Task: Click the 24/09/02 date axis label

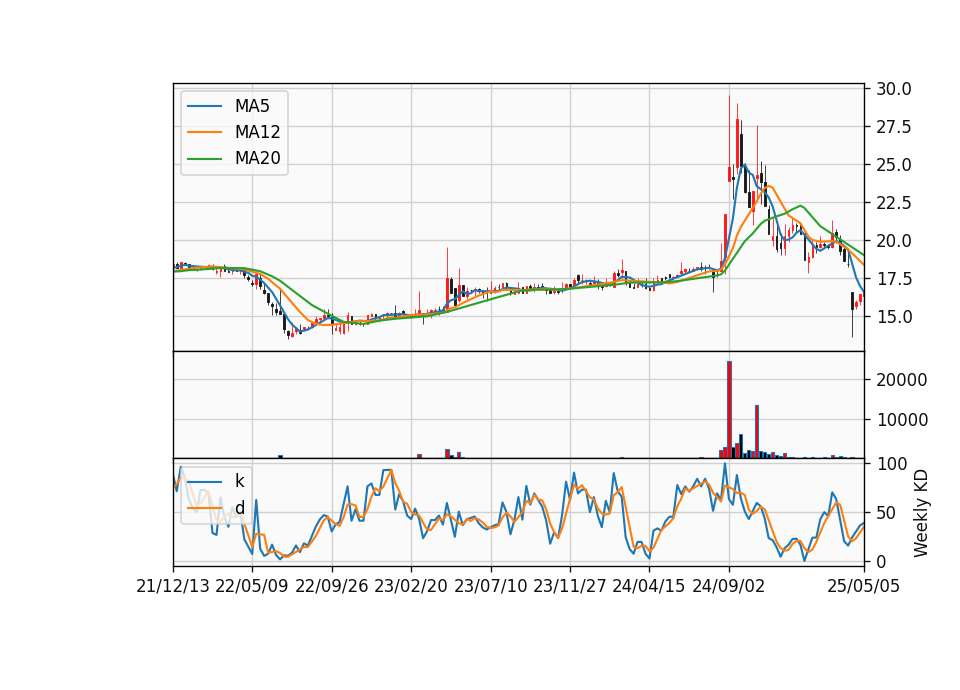Action: (729, 586)
